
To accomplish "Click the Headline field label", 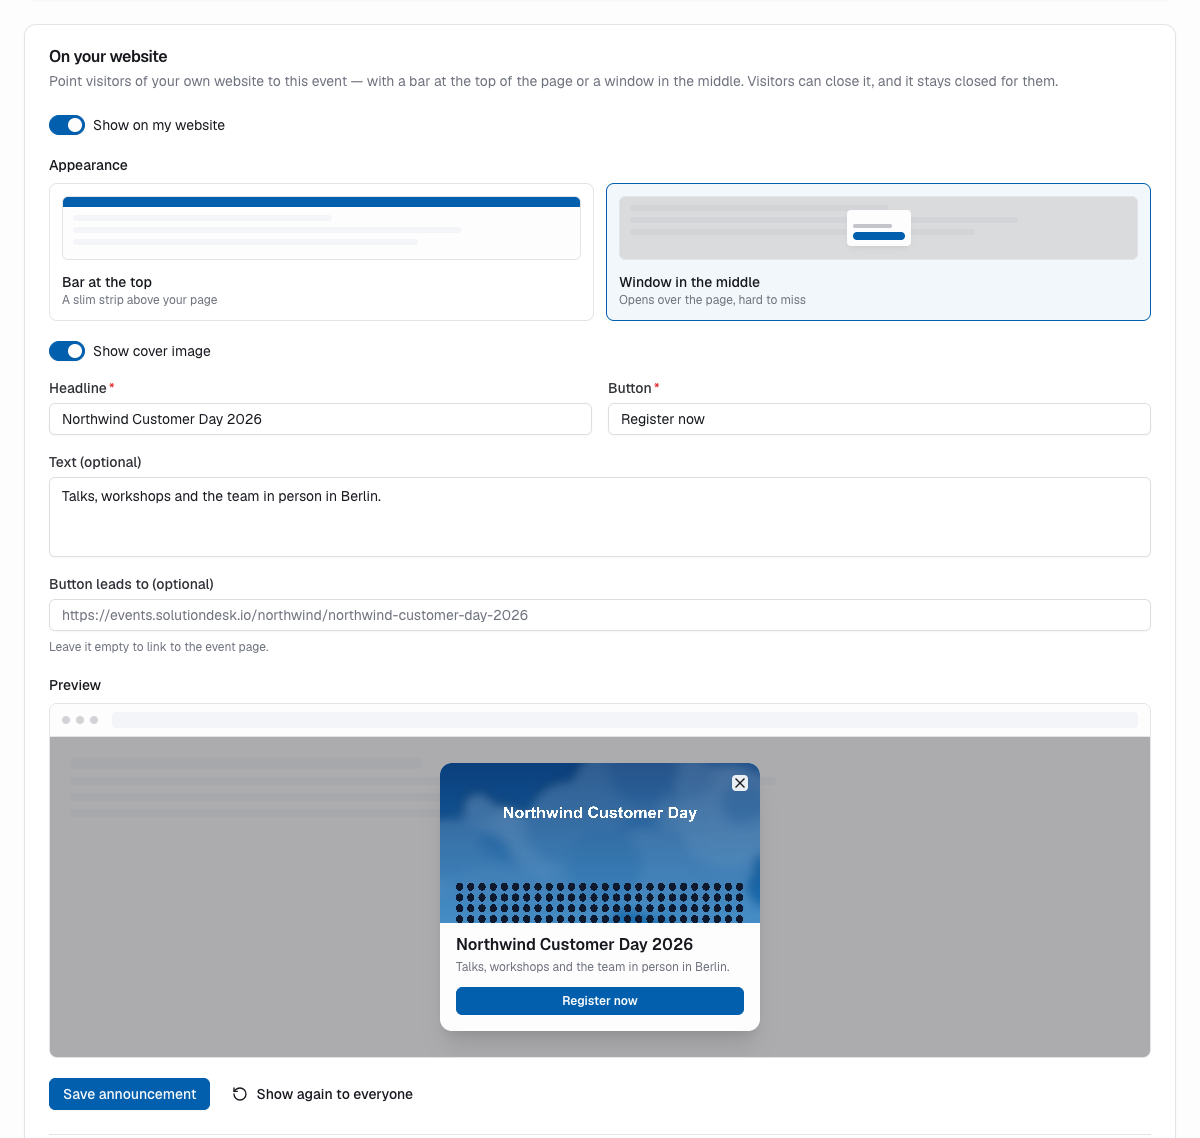I will pos(78,388).
